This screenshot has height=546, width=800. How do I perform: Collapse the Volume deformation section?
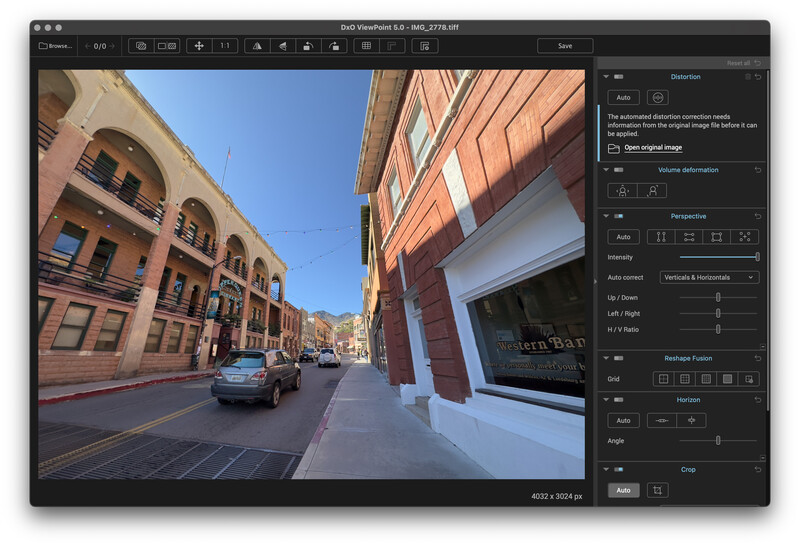(606, 170)
